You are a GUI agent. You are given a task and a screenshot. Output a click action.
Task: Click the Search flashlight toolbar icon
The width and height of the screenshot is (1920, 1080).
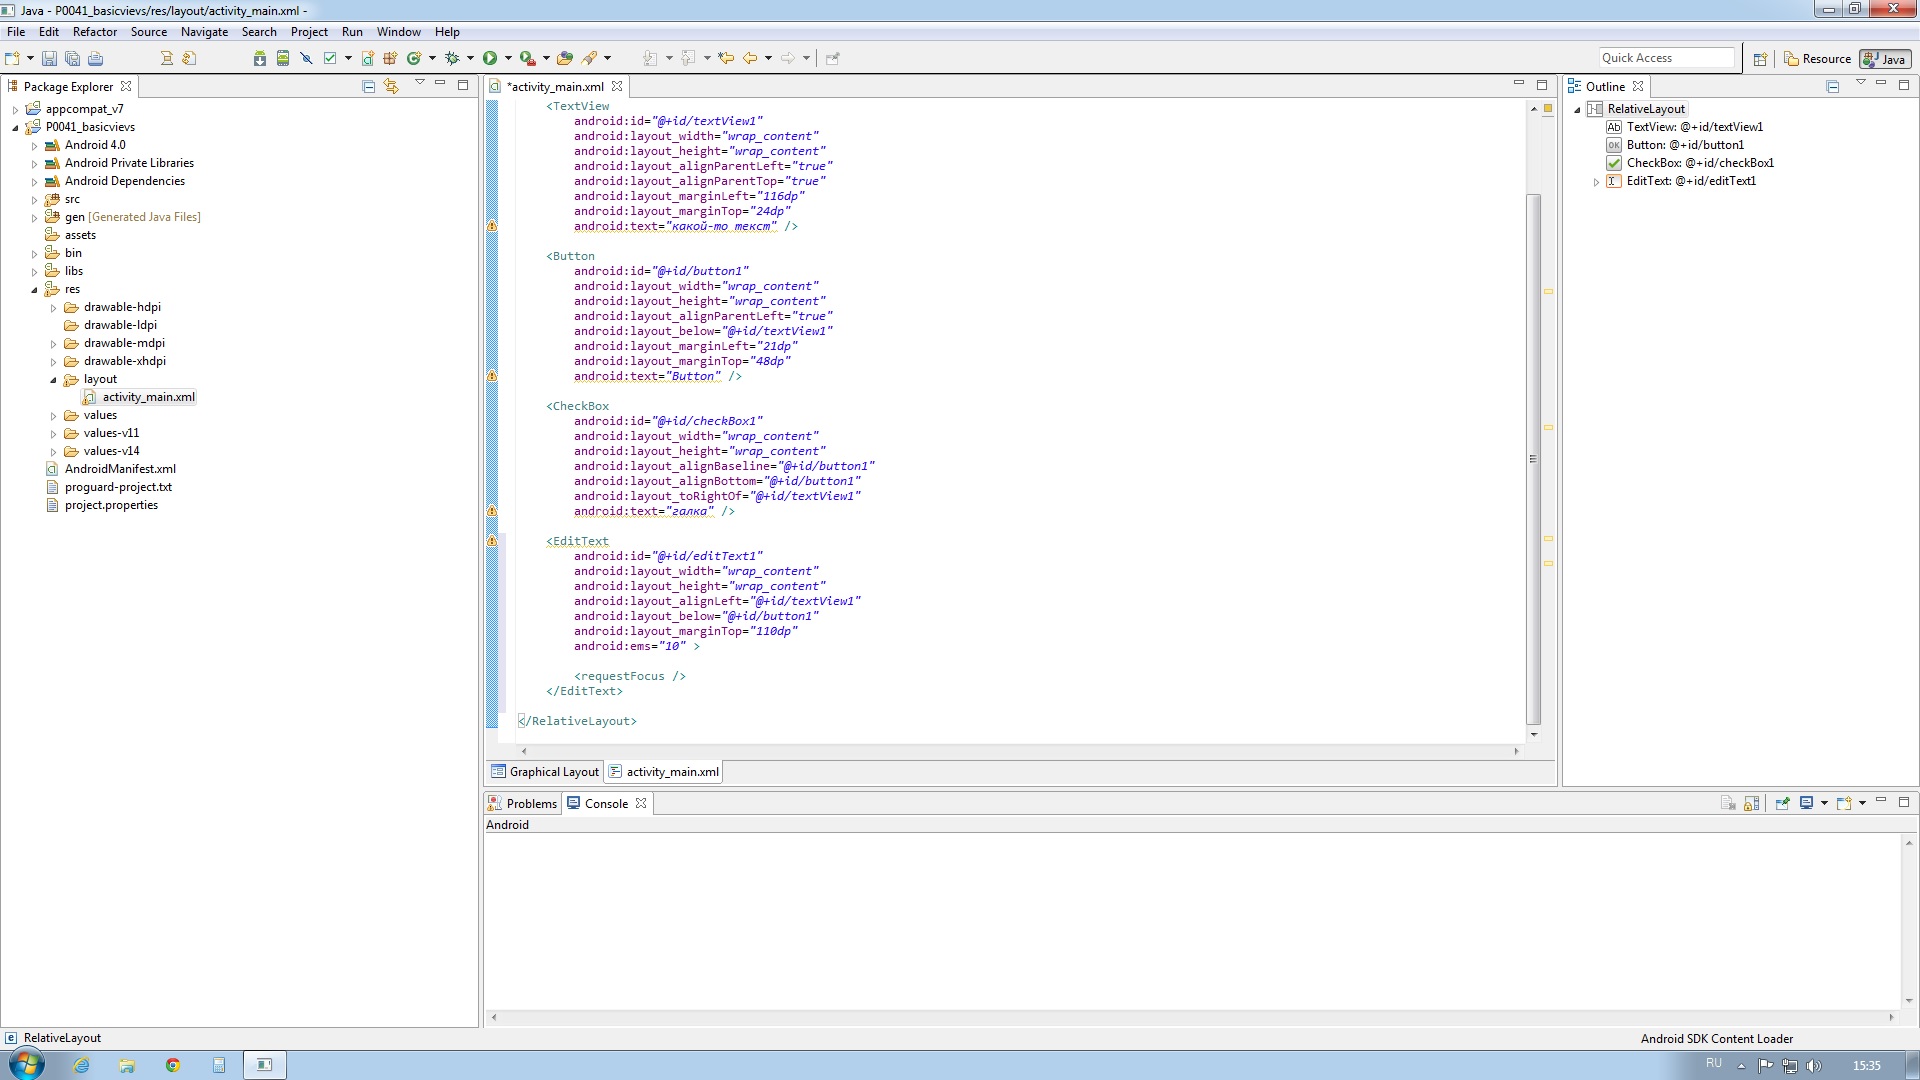[590, 58]
